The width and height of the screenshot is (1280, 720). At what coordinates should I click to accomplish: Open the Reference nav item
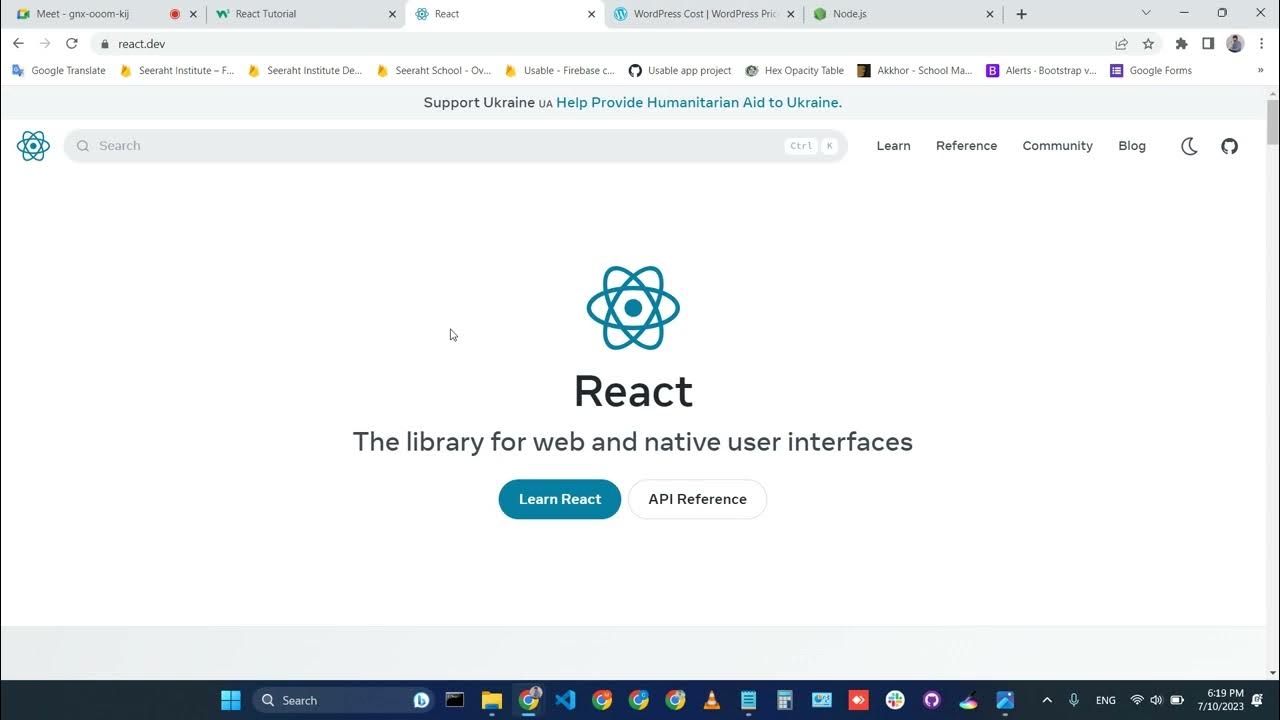[966, 146]
